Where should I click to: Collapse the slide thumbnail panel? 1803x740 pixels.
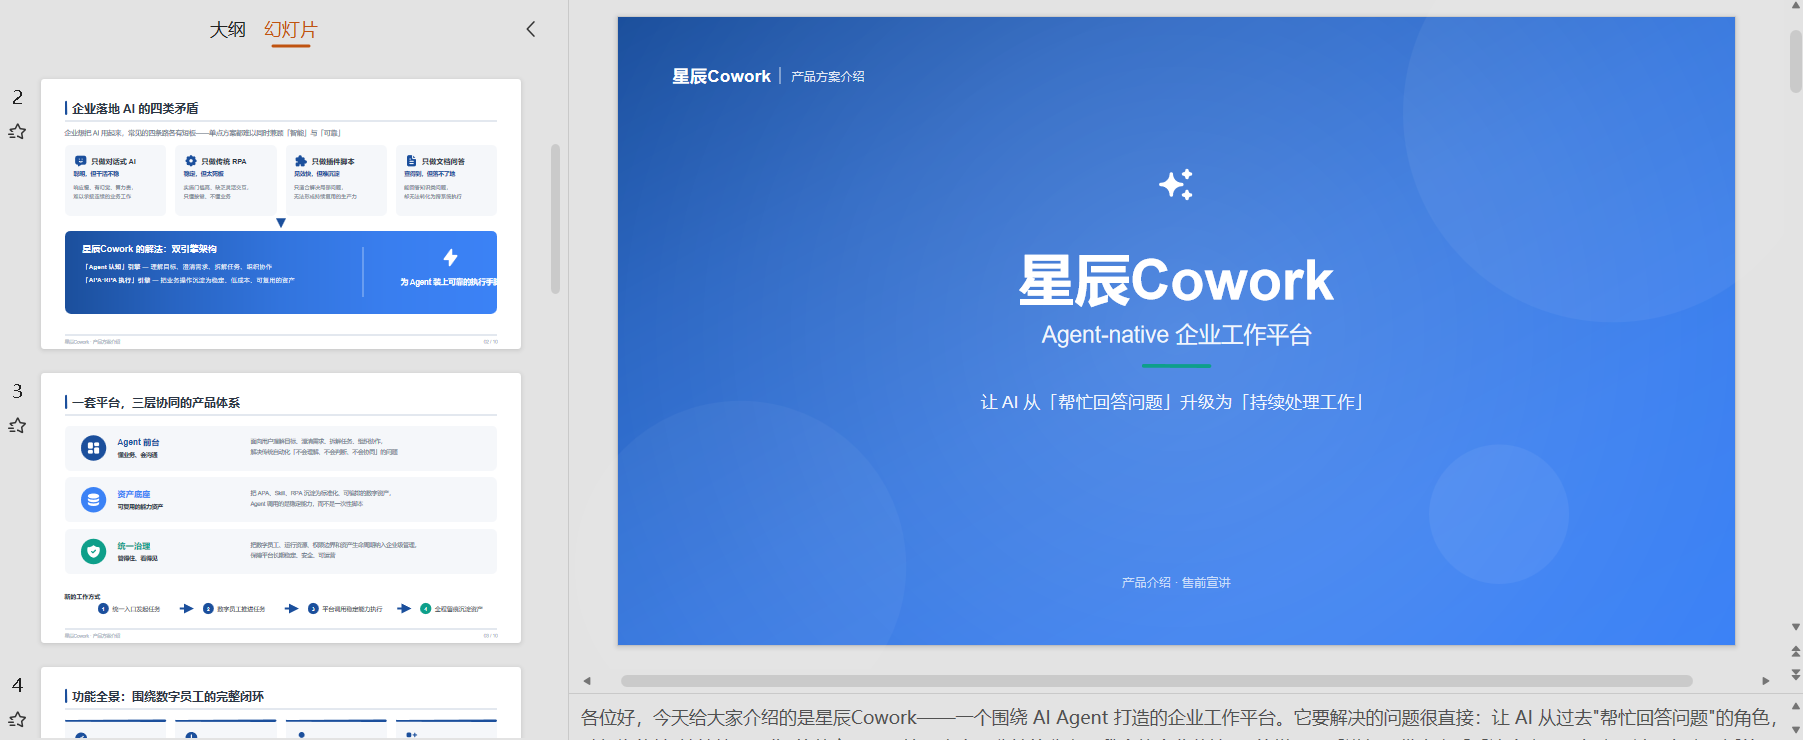[531, 29]
